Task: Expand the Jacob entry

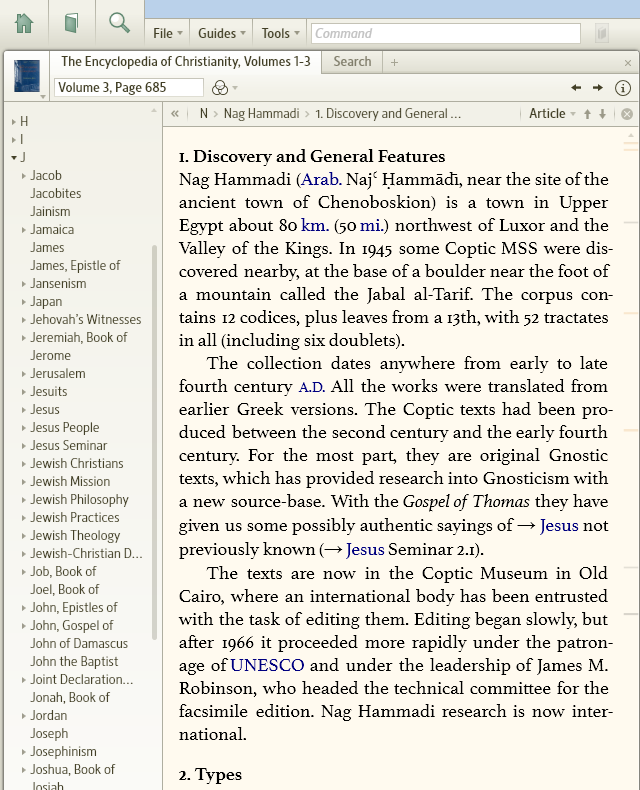Action: coord(24,176)
